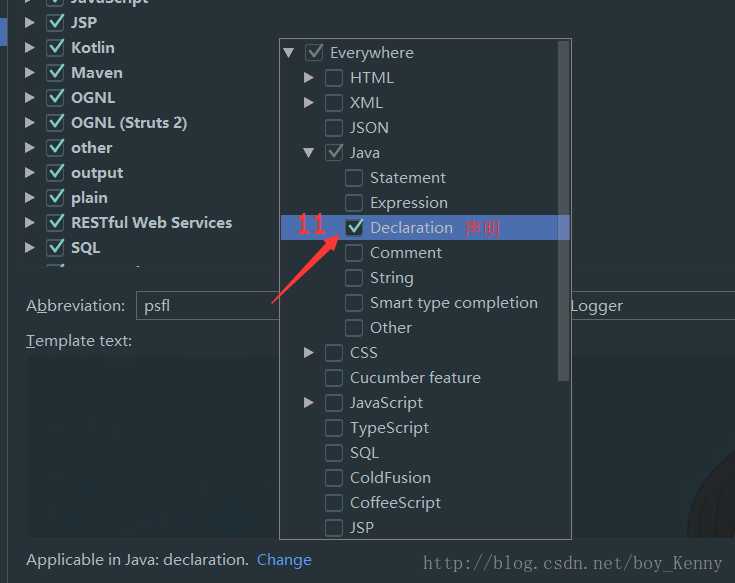Click the context popup vertical scrollbar
This screenshot has height=583, width=735.
click(564, 211)
